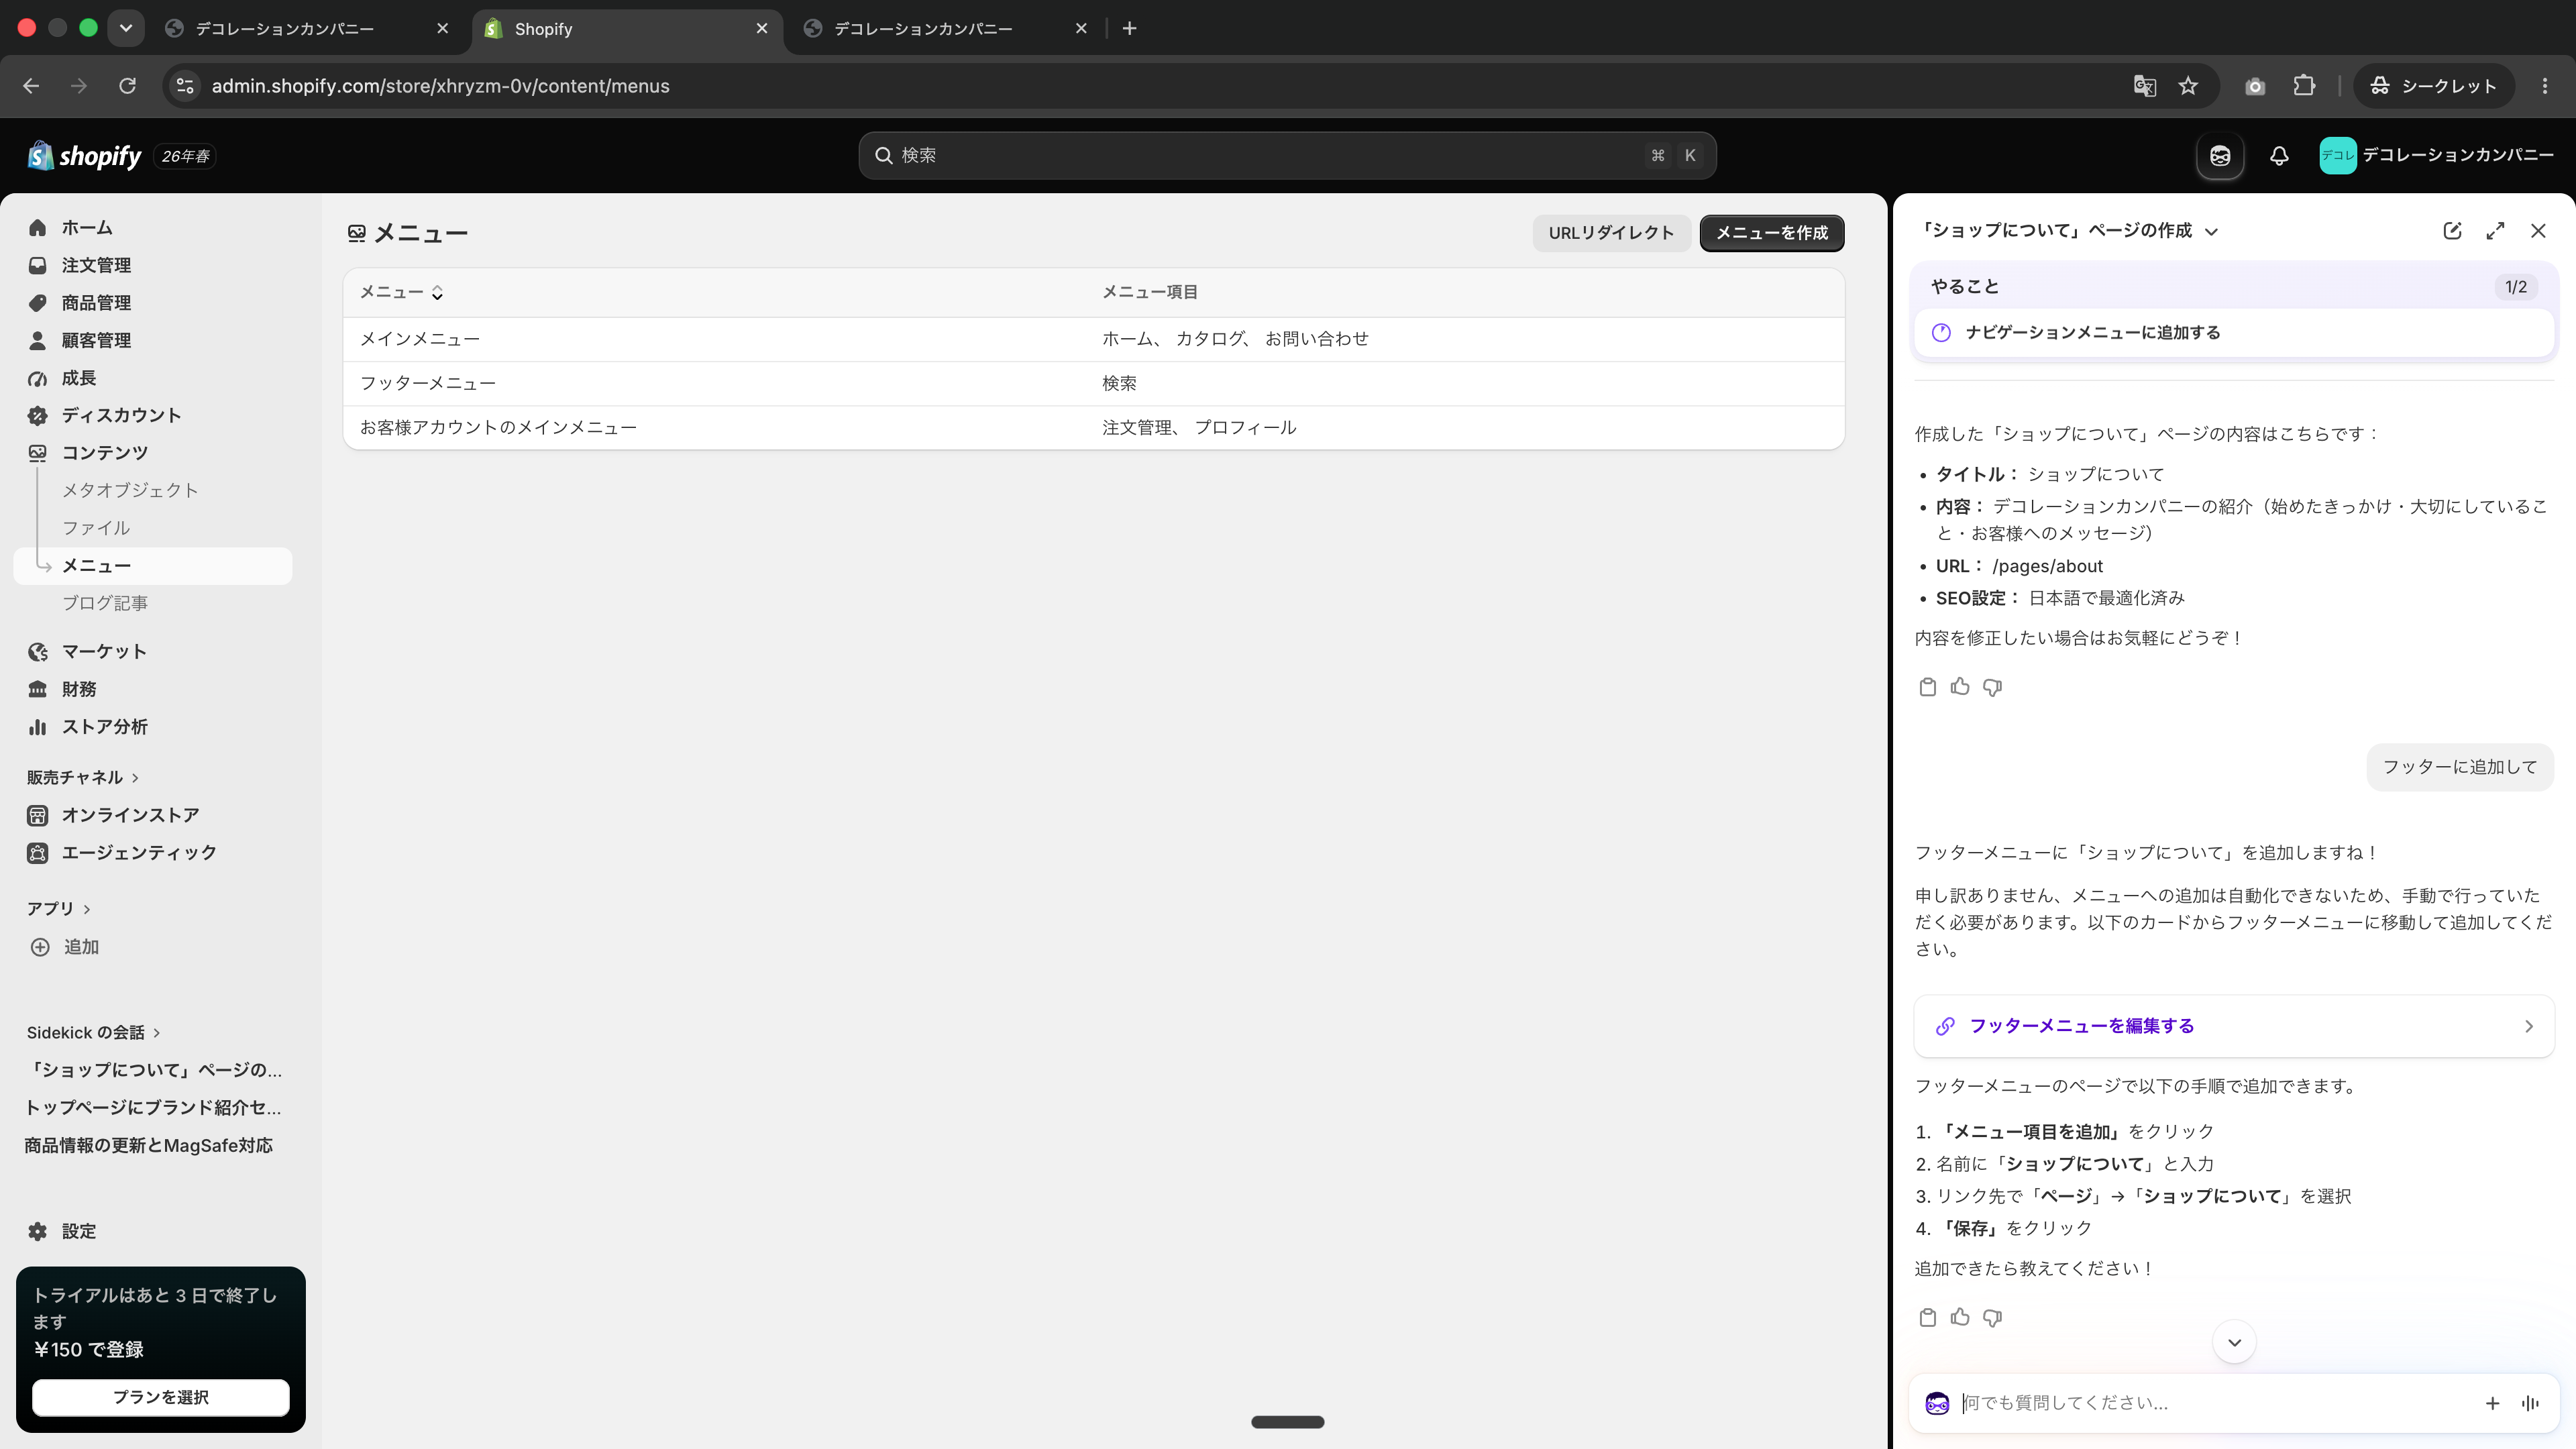2576x1449 pixels.
Task: Sort the table by the メニュー column
Action: (401, 292)
